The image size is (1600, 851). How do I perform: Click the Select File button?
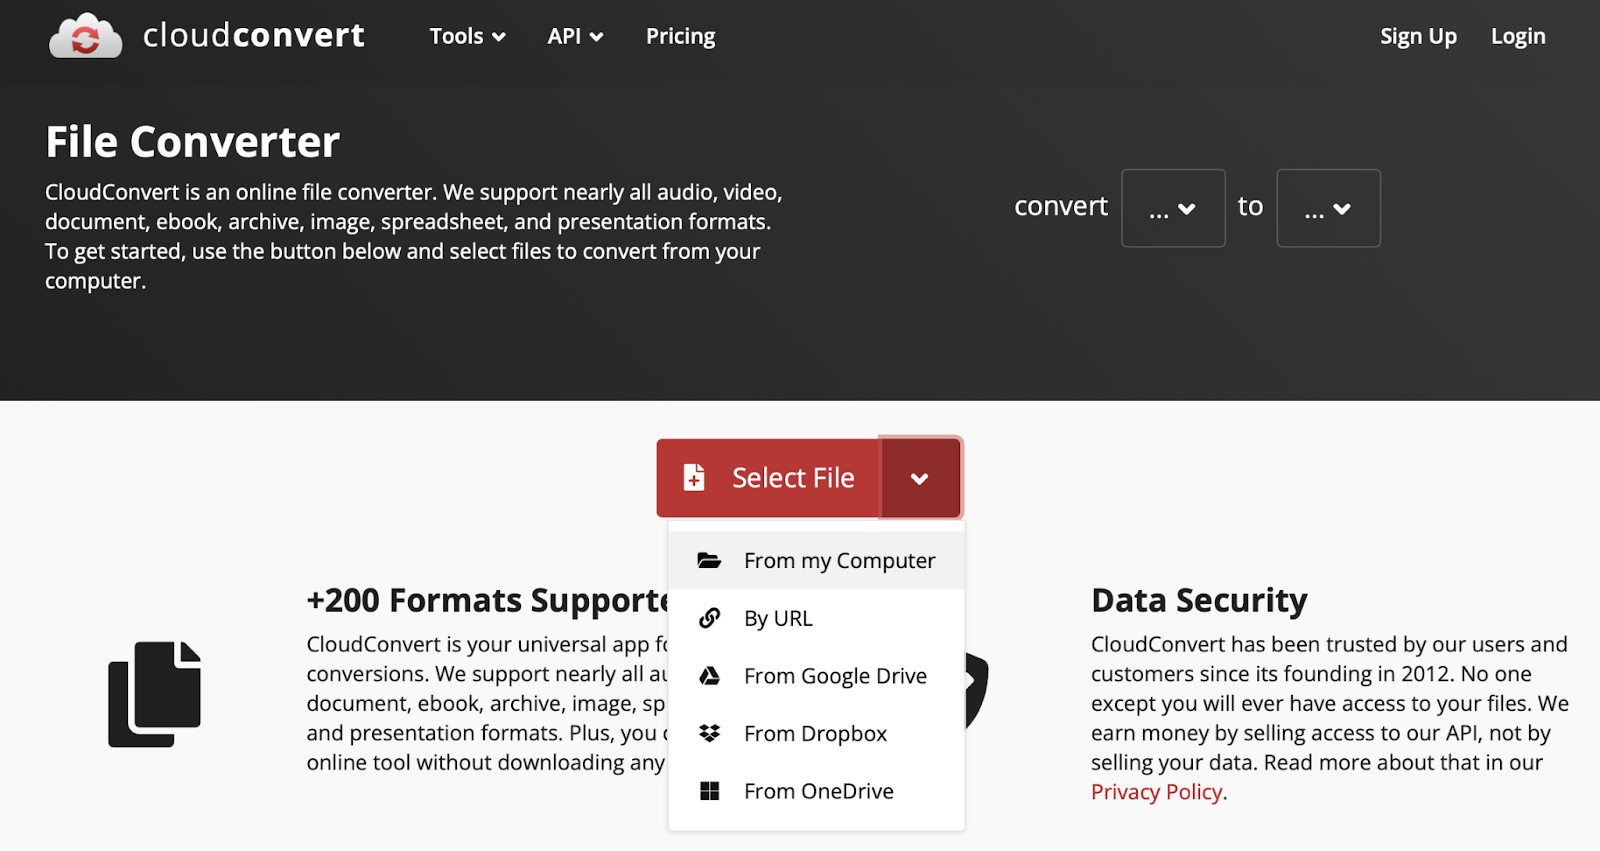(x=768, y=478)
